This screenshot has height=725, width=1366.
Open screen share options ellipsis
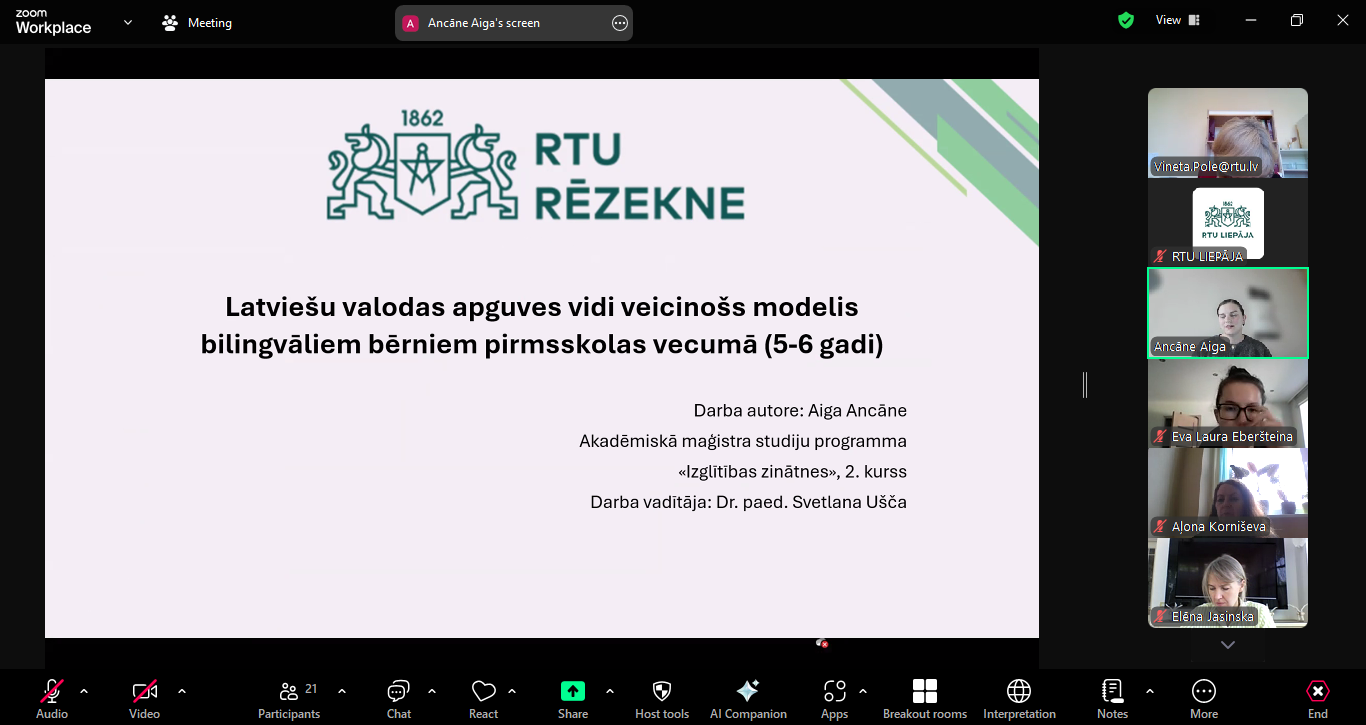620,23
